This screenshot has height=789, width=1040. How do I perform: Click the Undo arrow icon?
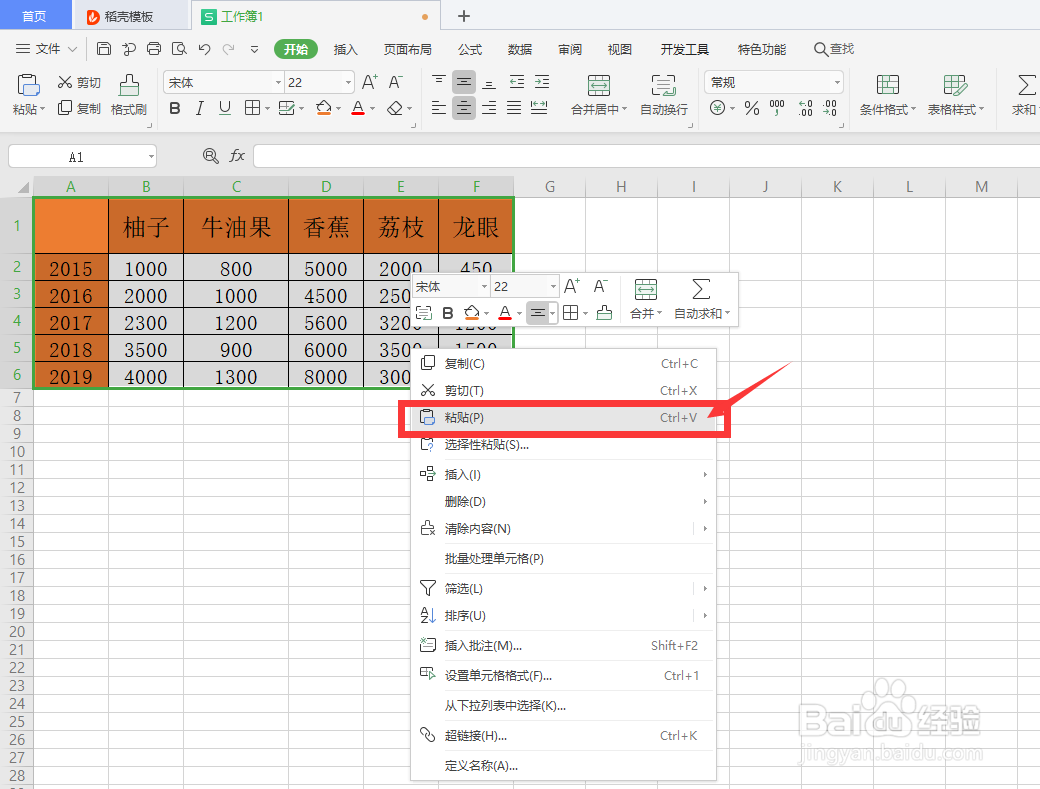pyautogui.click(x=204, y=48)
